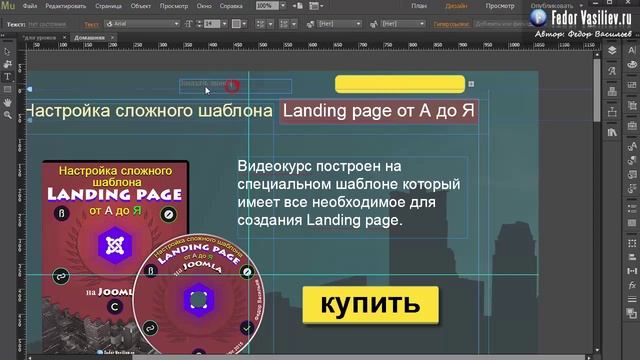Switch to План mode
This screenshot has width=640, height=360.
[x=419, y=6]
